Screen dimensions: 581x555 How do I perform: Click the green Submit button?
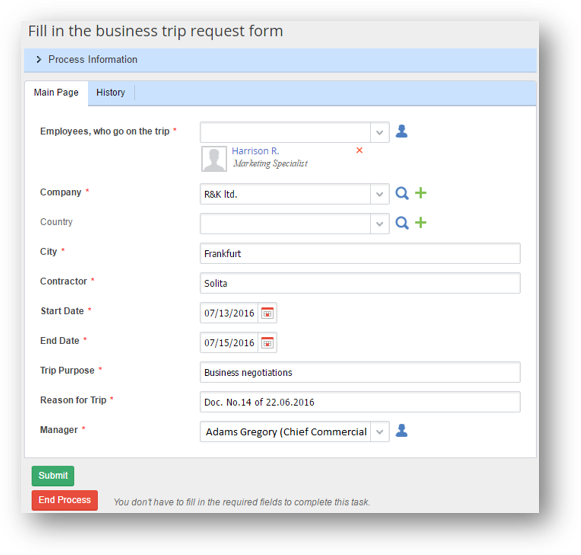point(53,476)
